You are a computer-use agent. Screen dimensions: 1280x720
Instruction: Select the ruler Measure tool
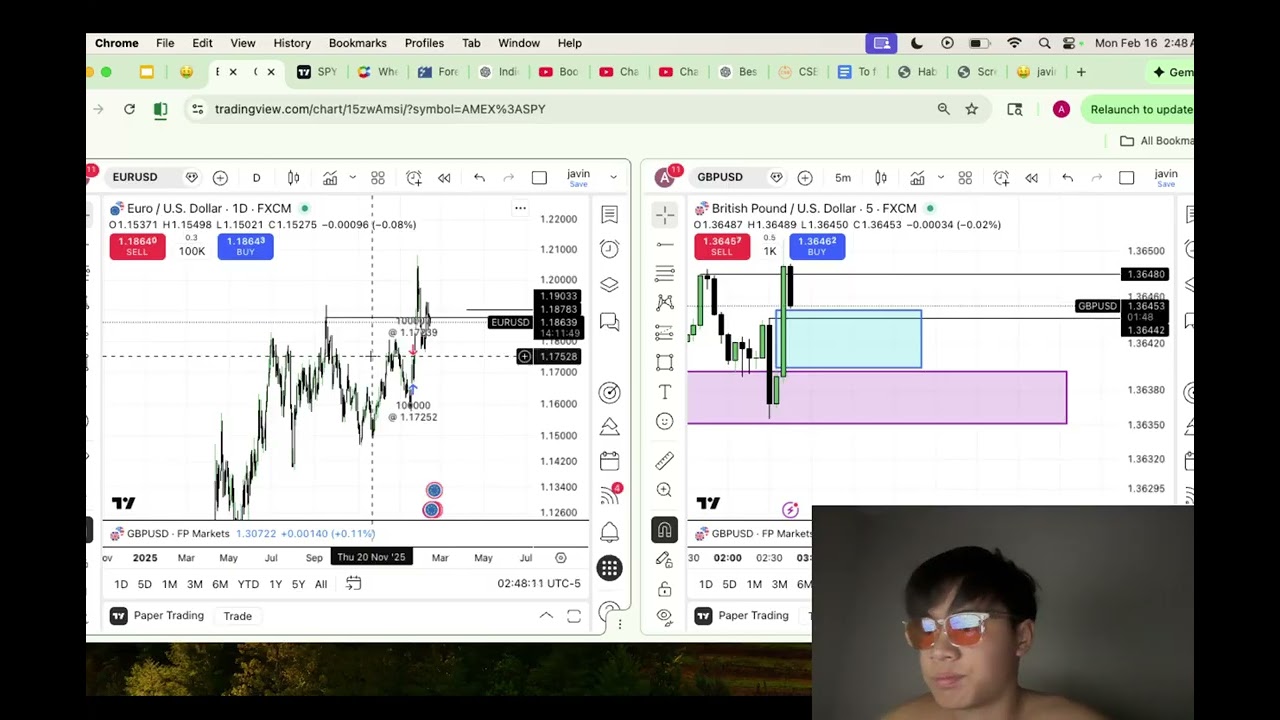tap(664, 460)
